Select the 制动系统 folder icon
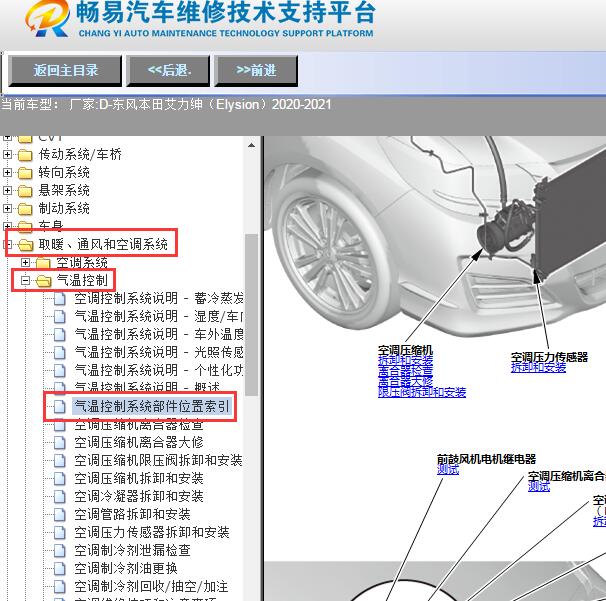 (x=25, y=209)
